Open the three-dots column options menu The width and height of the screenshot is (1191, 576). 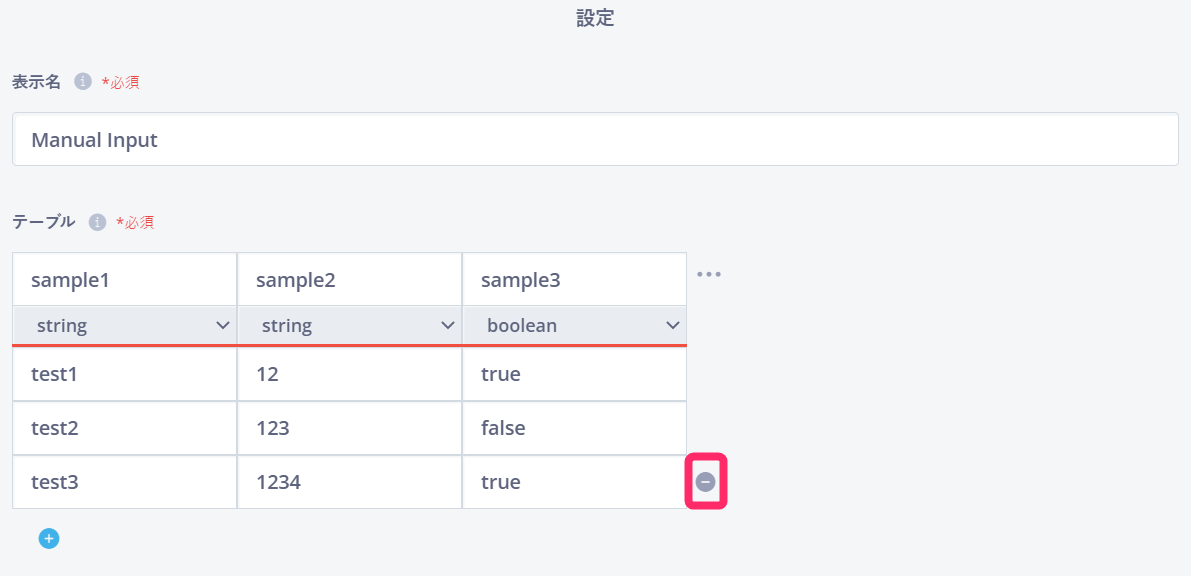click(709, 274)
